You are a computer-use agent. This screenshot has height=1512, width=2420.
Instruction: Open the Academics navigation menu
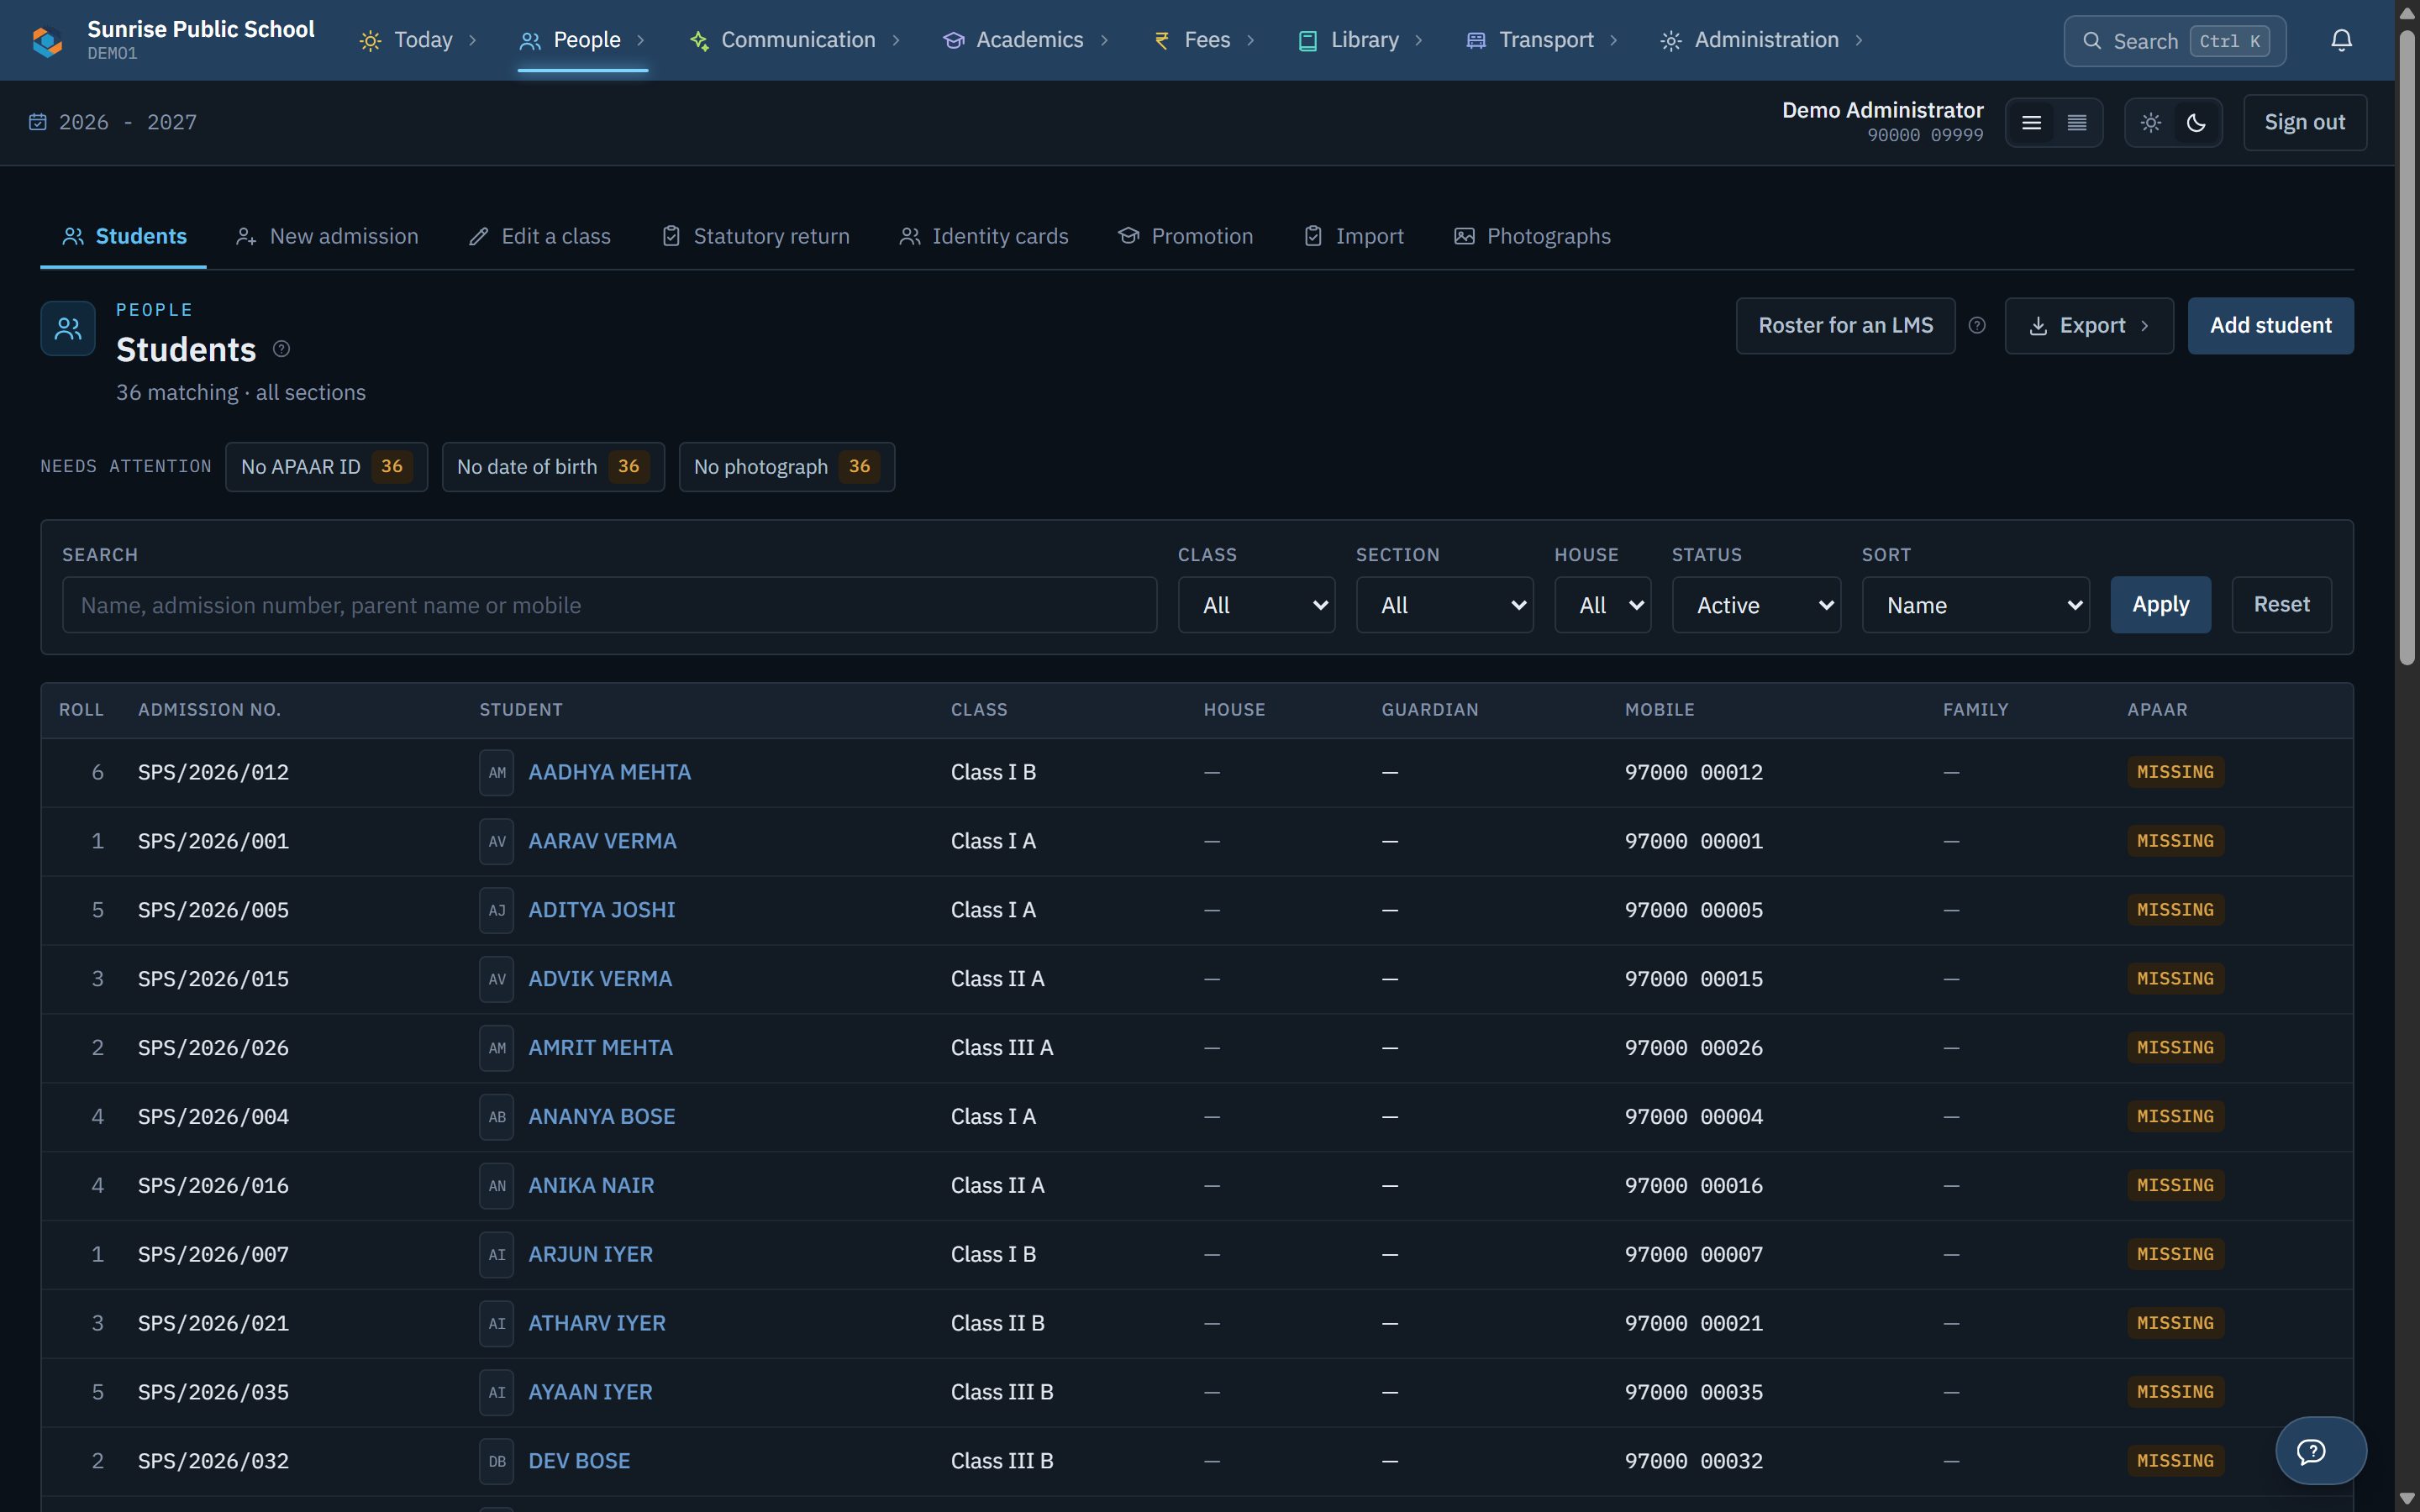(1027, 40)
